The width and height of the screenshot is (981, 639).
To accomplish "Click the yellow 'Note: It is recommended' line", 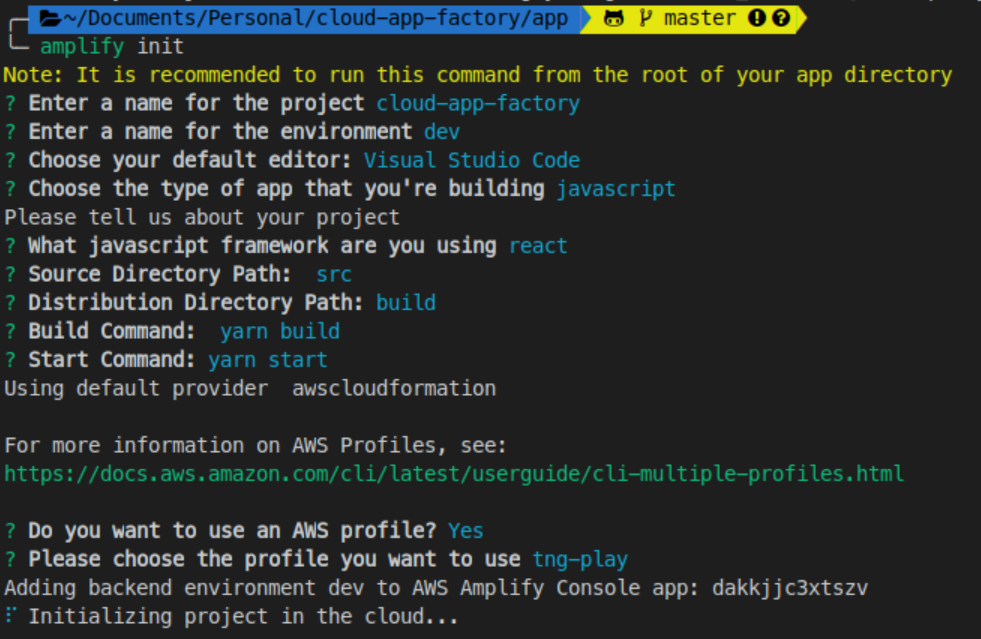I will coord(478,75).
